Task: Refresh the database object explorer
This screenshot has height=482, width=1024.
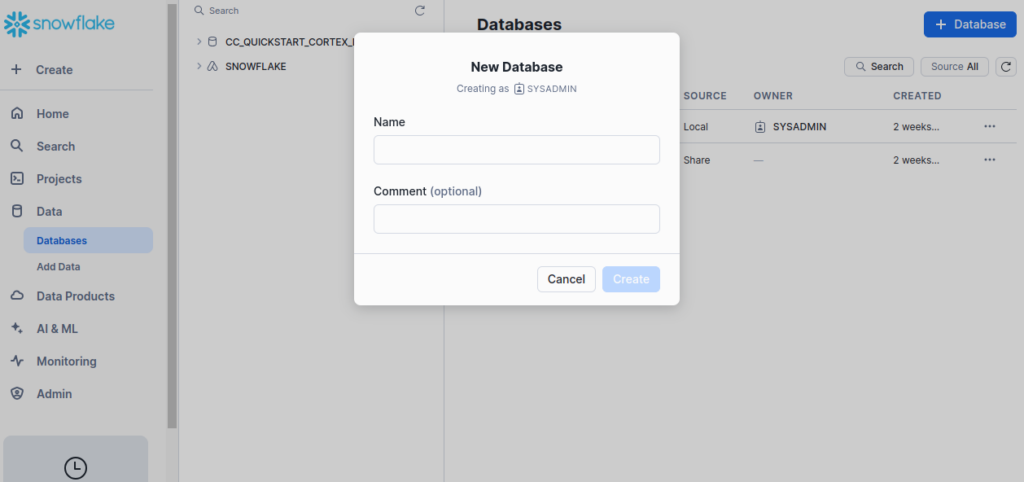Action: tap(420, 11)
